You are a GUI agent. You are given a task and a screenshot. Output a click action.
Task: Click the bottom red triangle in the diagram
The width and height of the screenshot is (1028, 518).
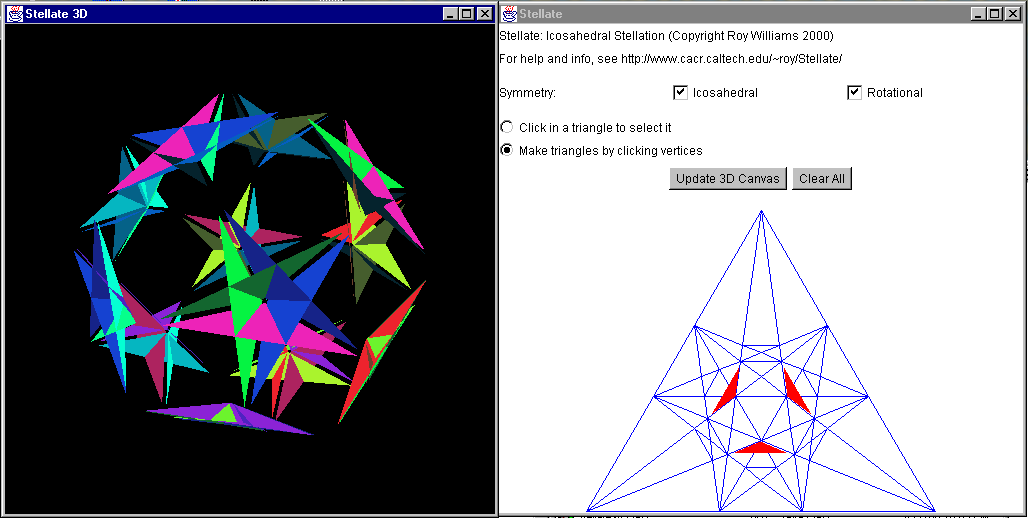[761, 448]
